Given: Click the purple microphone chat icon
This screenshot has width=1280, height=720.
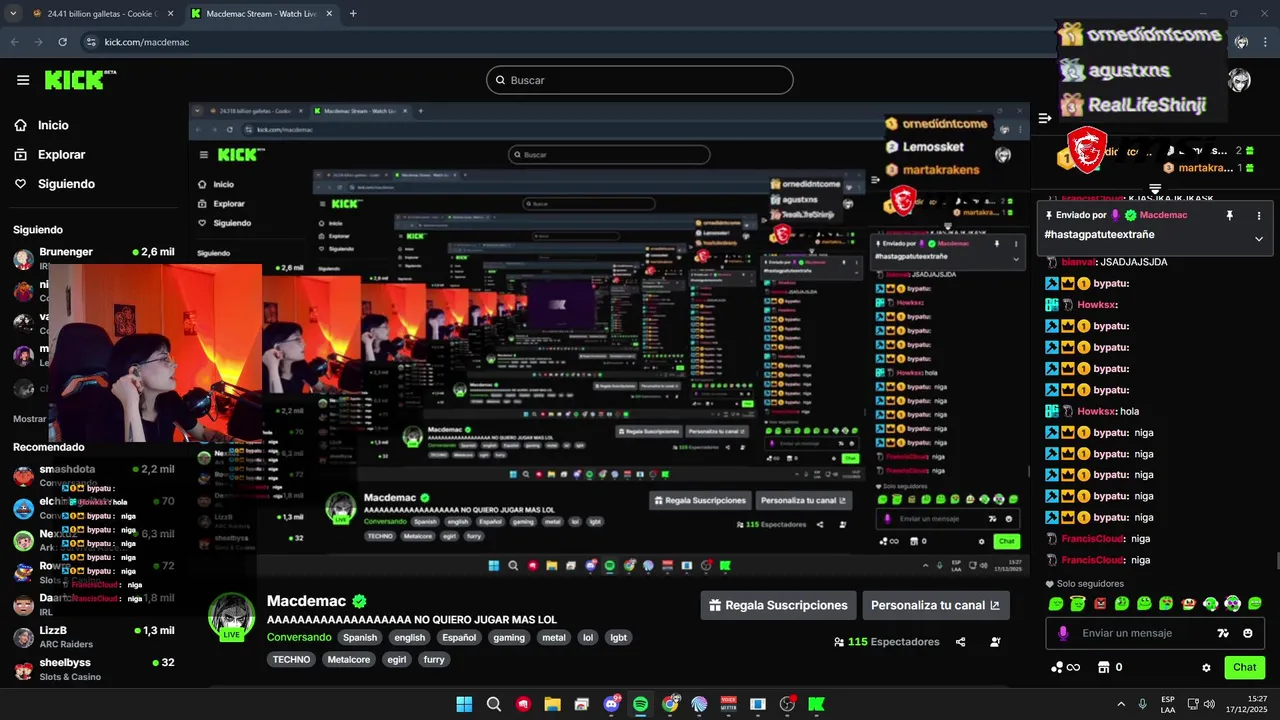Looking at the screenshot, I should [1062, 633].
